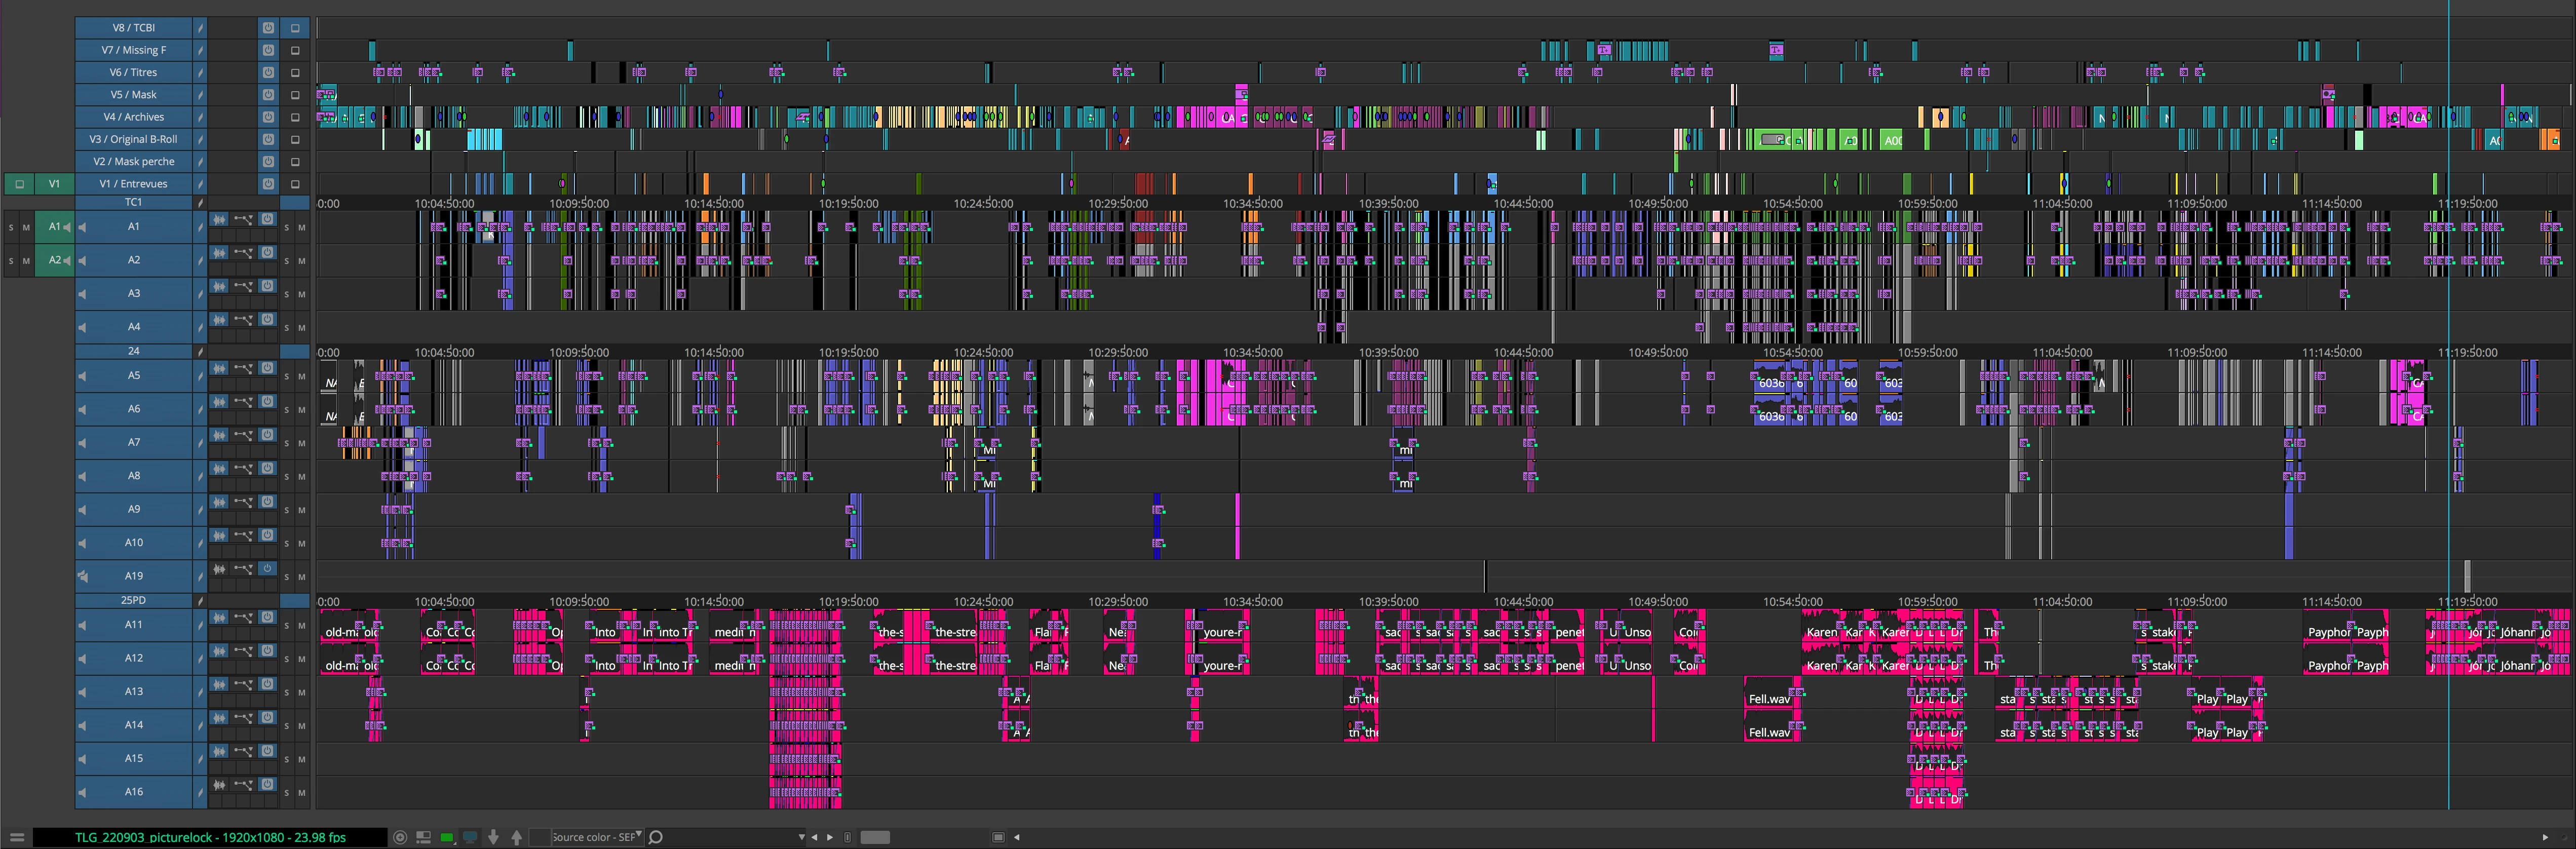
Task: Click the forward navigation arrow button at bottom right
Action: click(830, 837)
